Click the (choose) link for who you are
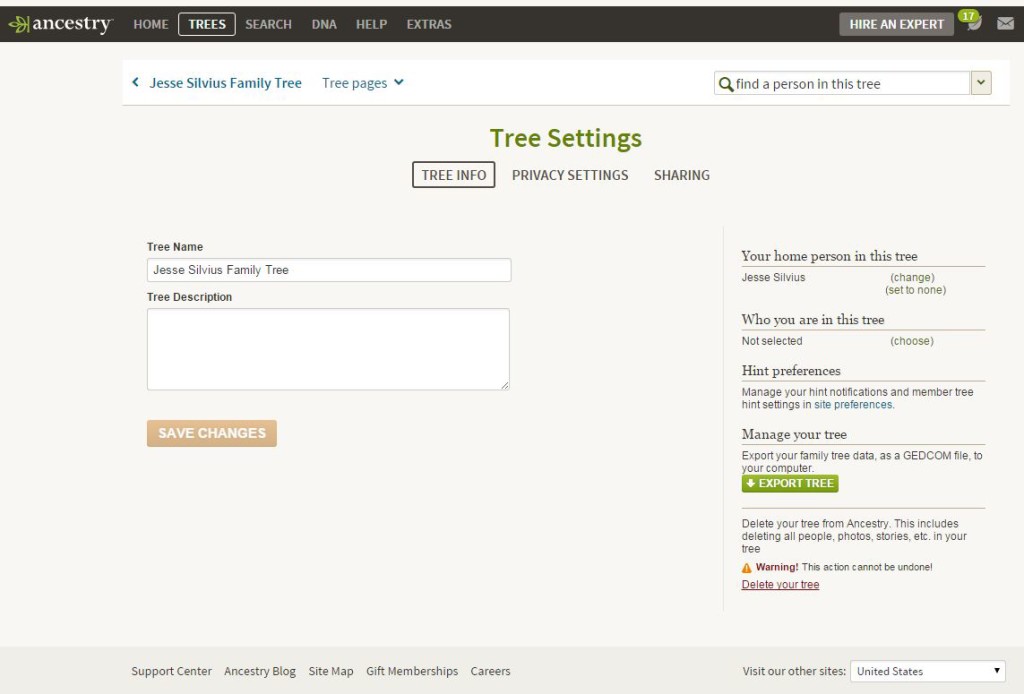 coord(912,341)
